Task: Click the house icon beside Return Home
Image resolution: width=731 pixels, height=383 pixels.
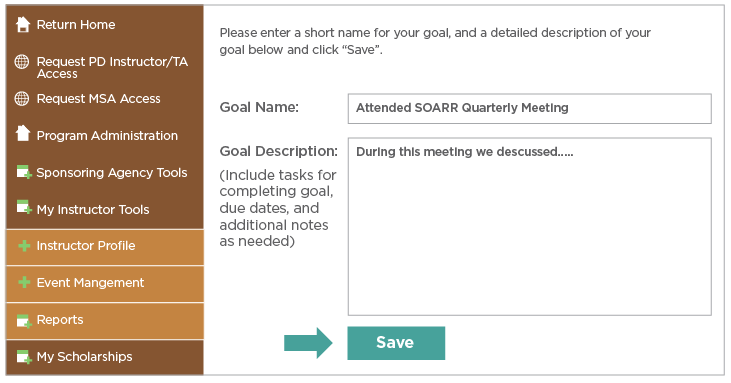Action: click(x=23, y=24)
